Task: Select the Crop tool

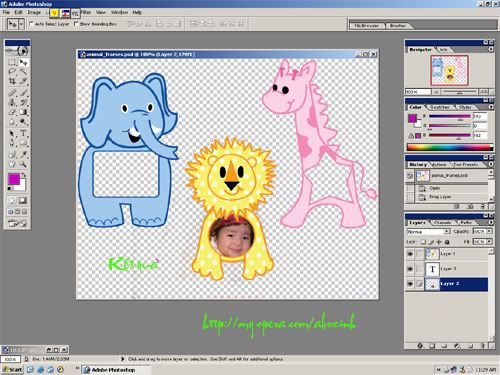Action: coord(12,81)
